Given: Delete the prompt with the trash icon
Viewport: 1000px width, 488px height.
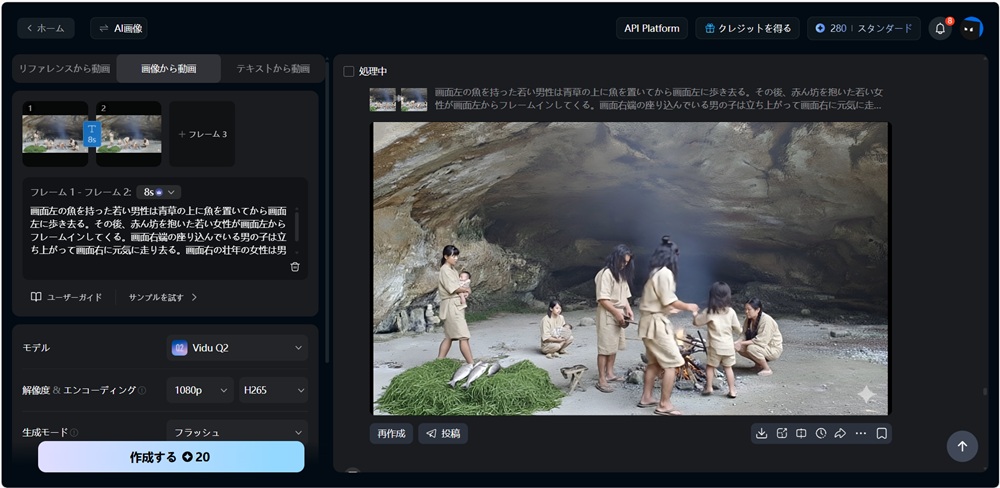Looking at the screenshot, I should click(295, 266).
